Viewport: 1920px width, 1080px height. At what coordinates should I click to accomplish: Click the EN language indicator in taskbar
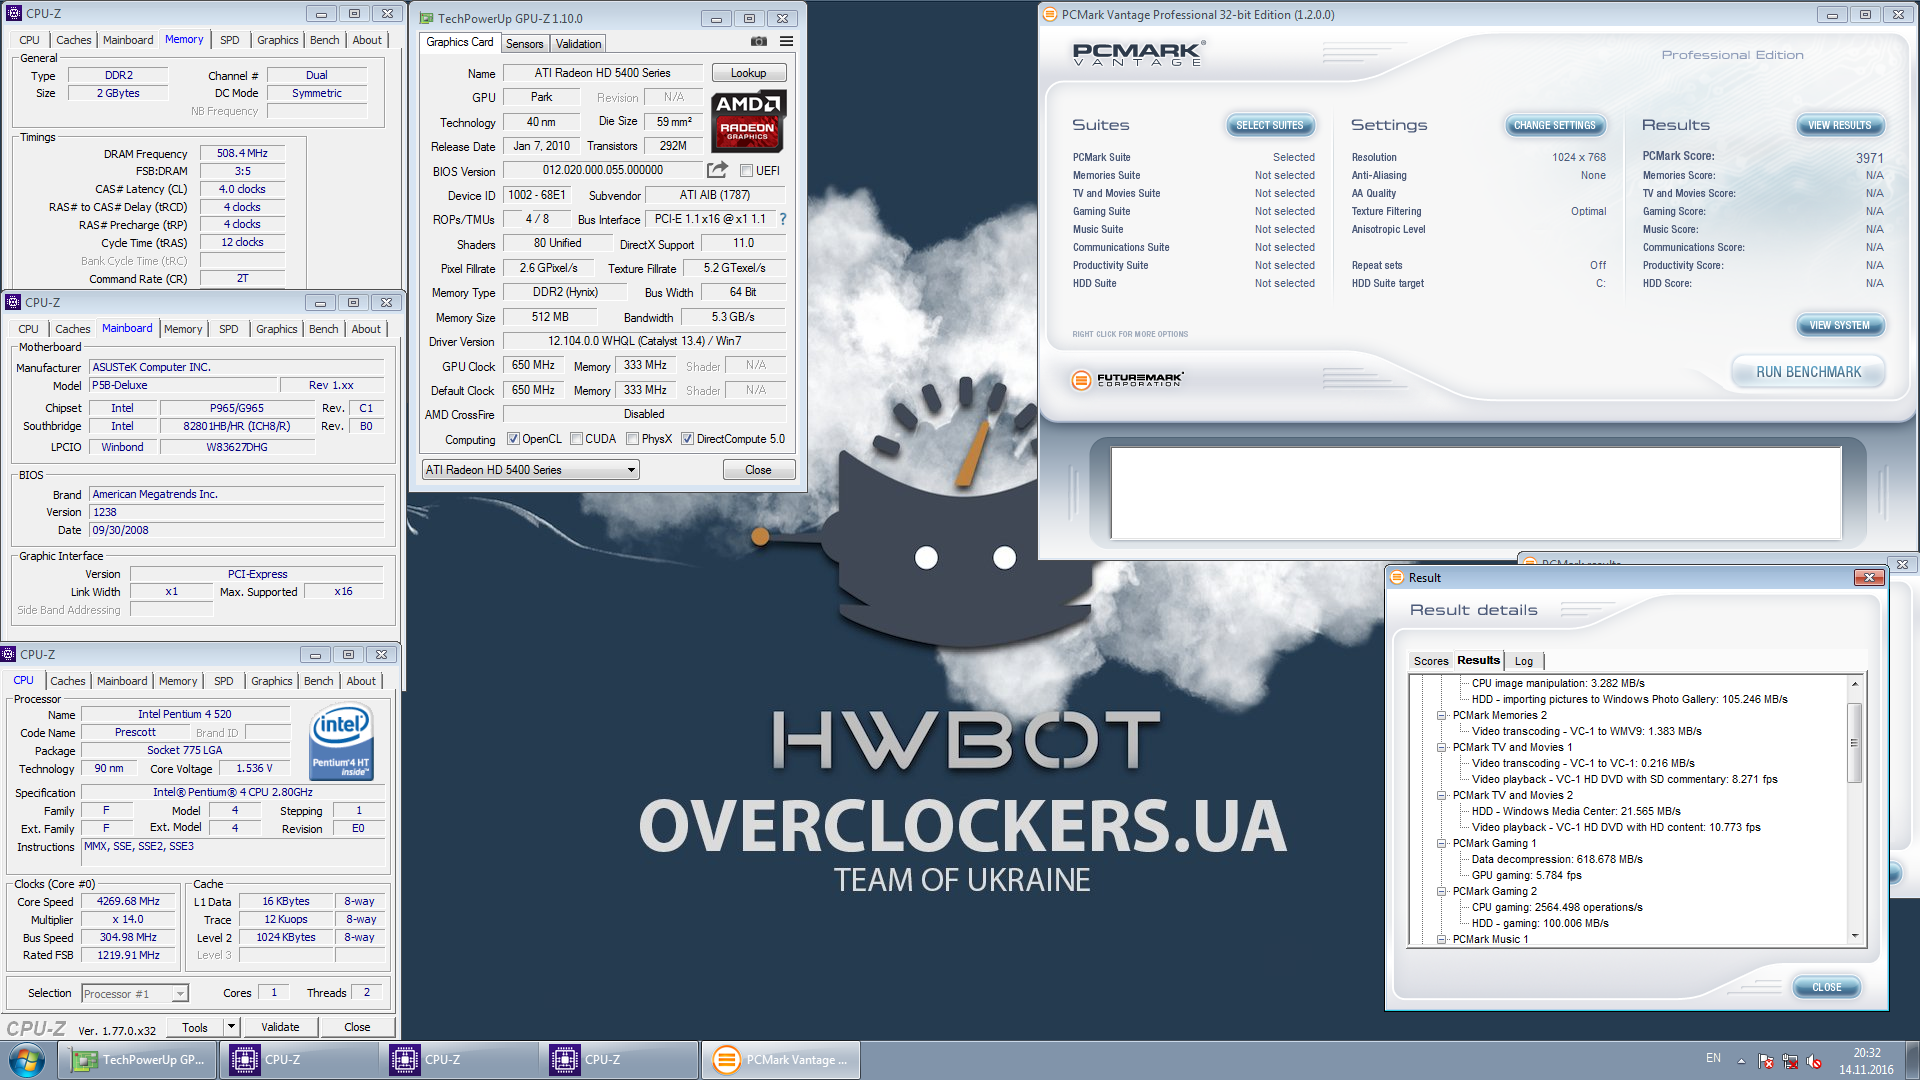(1713, 1058)
